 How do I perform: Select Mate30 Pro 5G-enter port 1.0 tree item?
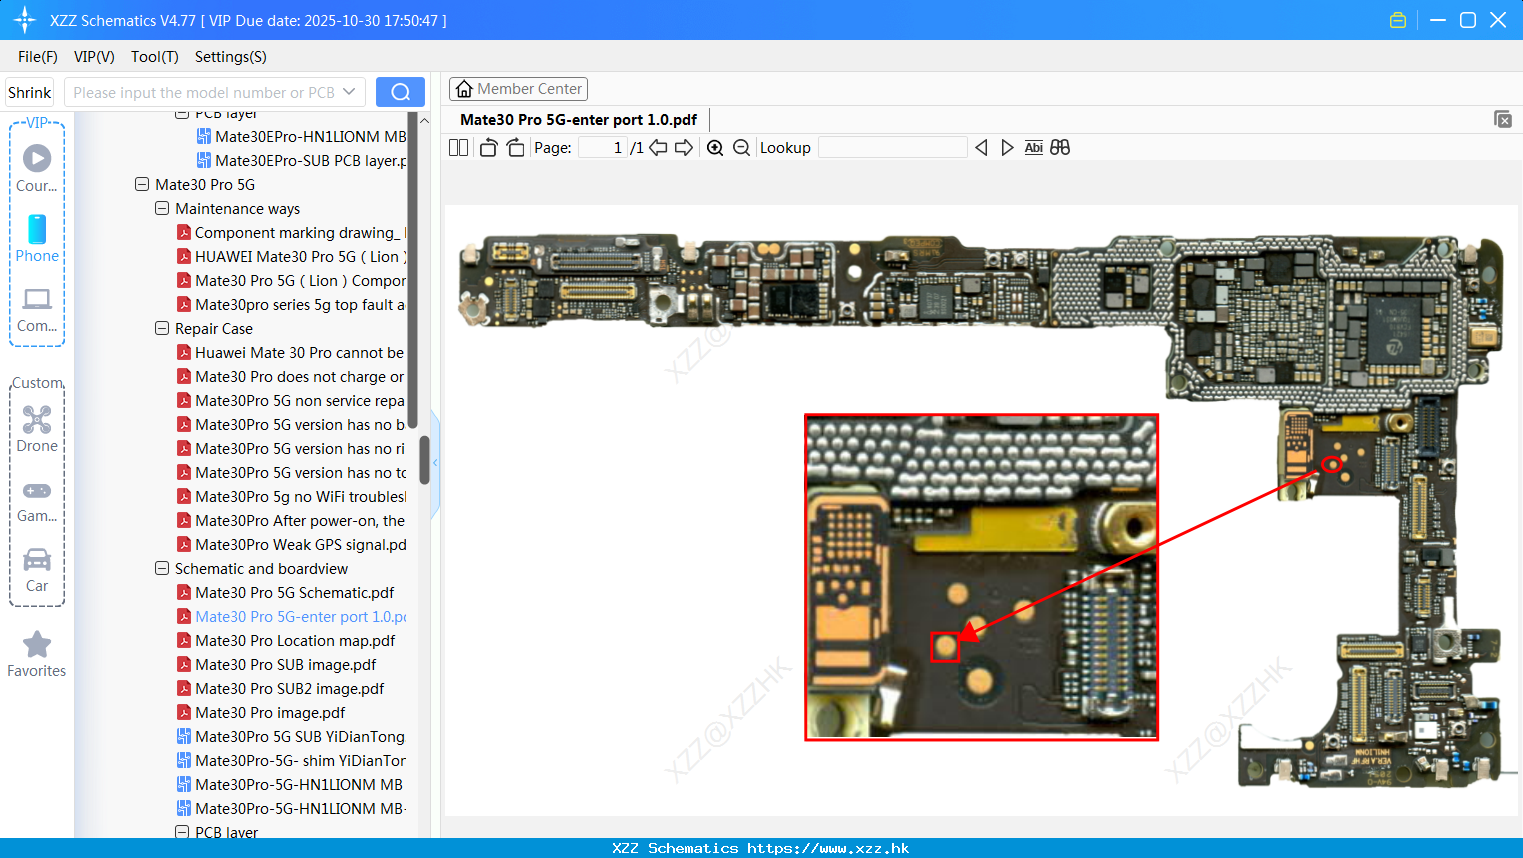point(291,616)
